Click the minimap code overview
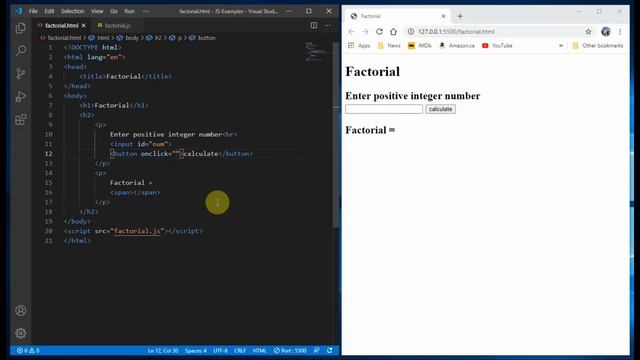Screen dimensions: 640x360 click(x=317, y=51)
